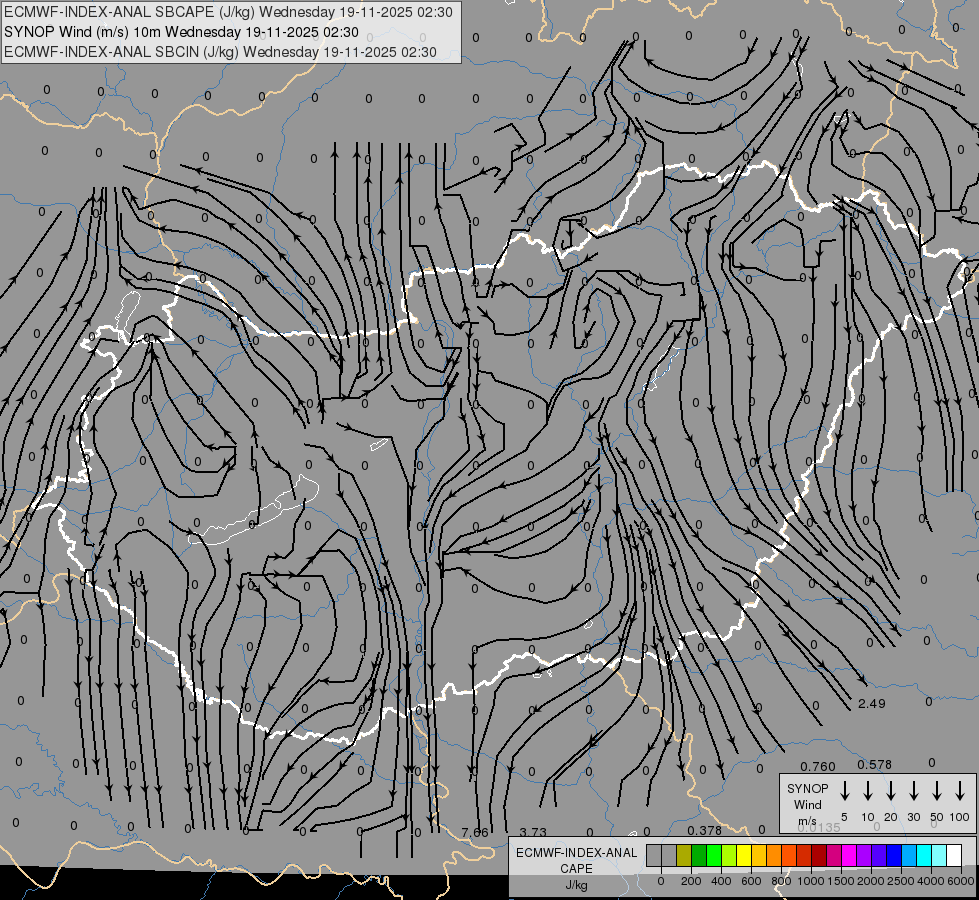Click the 30 m/s wind arrow in legend
Image resolution: width=979 pixels, height=900 pixels.
tap(913, 790)
